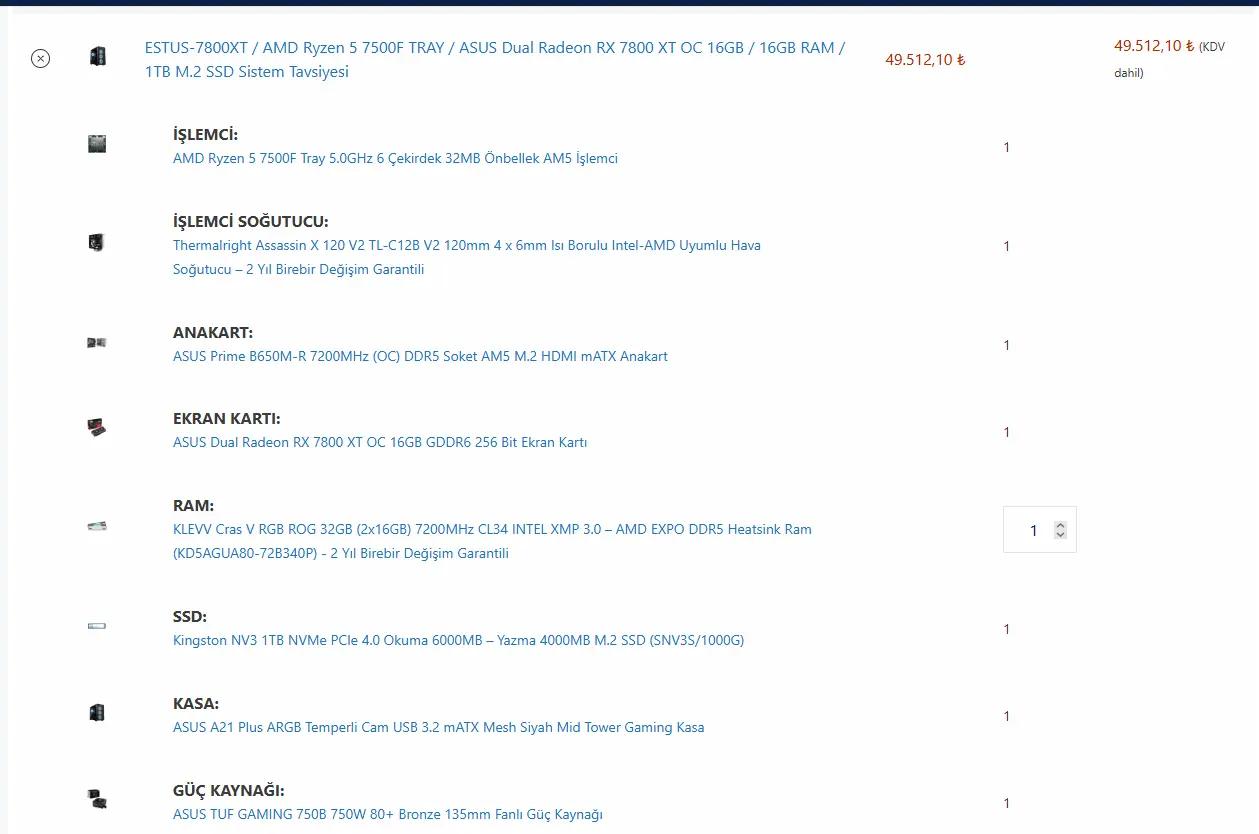
Task: Increase the RAM quantity with up arrow
Action: pyautogui.click(x=1060, y=525)
